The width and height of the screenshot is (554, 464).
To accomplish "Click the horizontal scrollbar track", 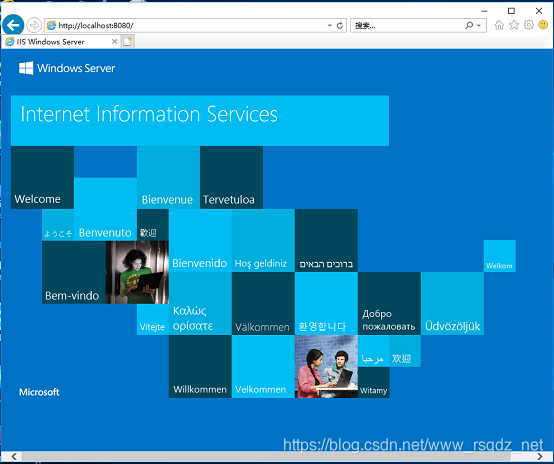I will coord(277,456).
